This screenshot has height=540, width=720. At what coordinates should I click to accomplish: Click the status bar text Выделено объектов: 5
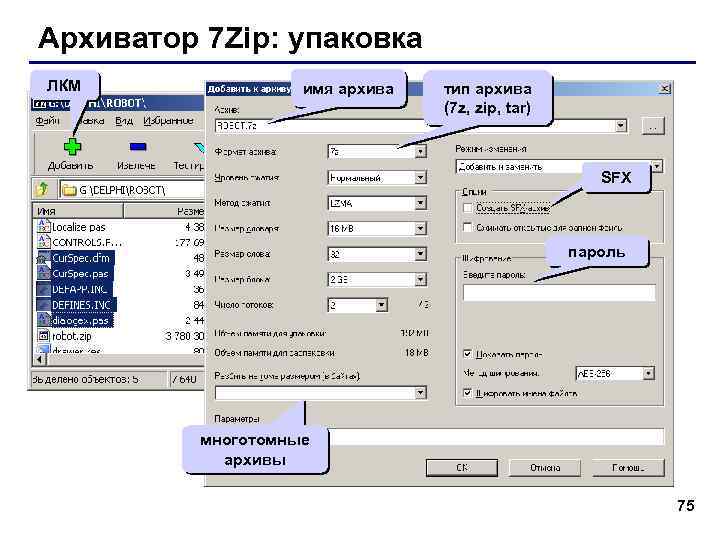[x=85, y=379]
